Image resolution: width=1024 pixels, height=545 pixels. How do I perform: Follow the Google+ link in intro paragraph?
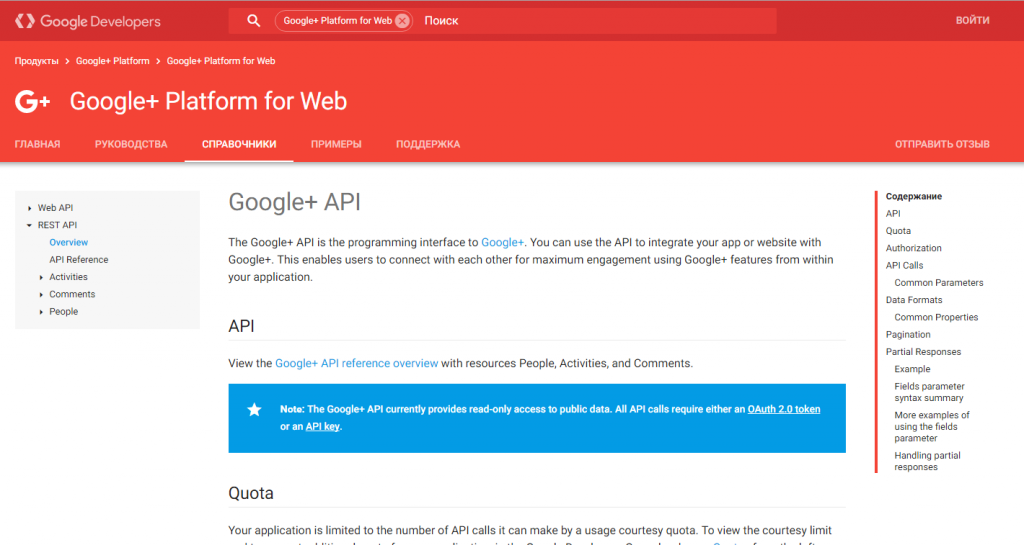click(502, 242)
